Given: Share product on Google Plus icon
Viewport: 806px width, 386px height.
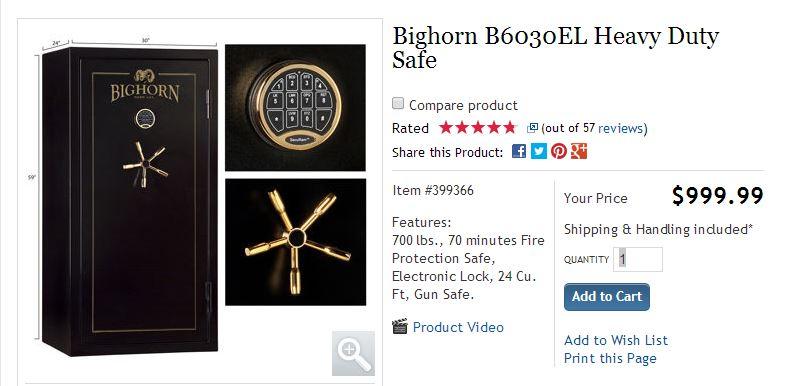Looking at the screenshot, I should [x=579, y=151].
